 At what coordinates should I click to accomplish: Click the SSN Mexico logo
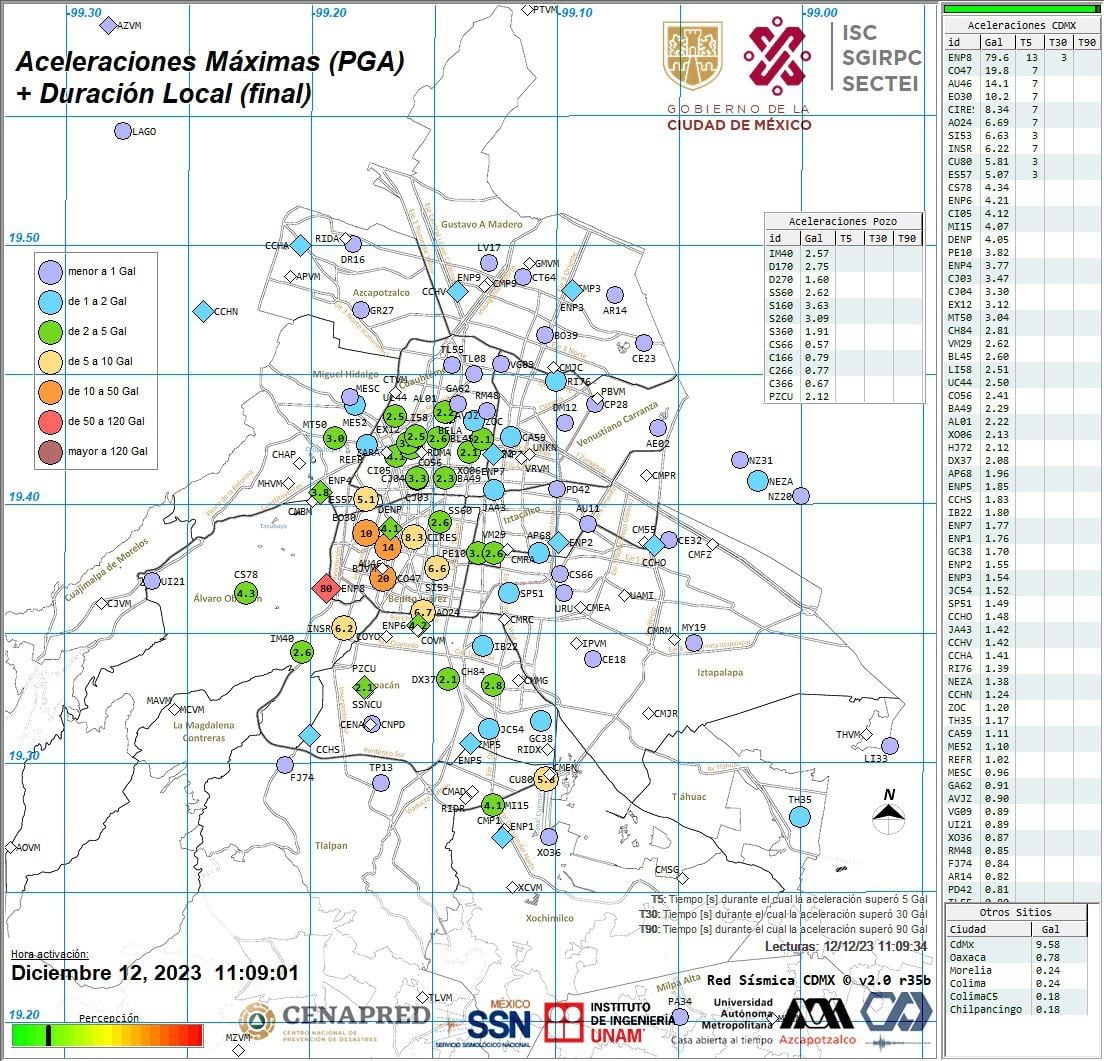pyautogui.click(x=499, y=1020)
